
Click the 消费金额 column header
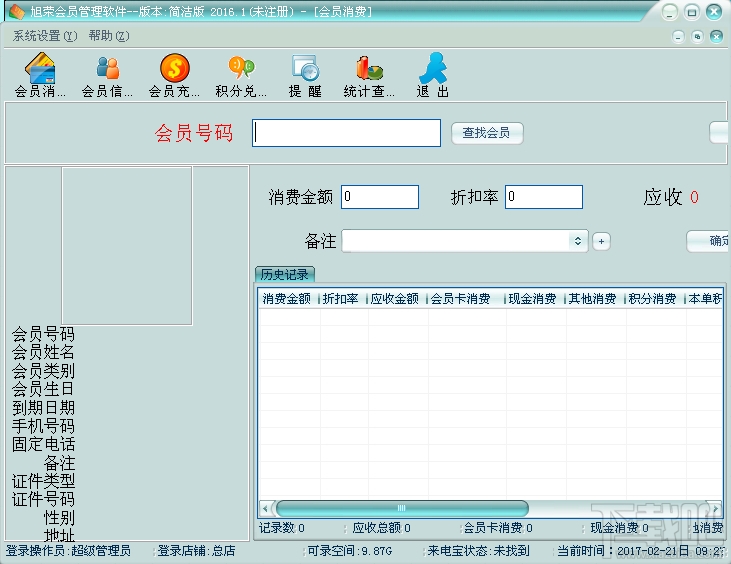coord(287,299)
